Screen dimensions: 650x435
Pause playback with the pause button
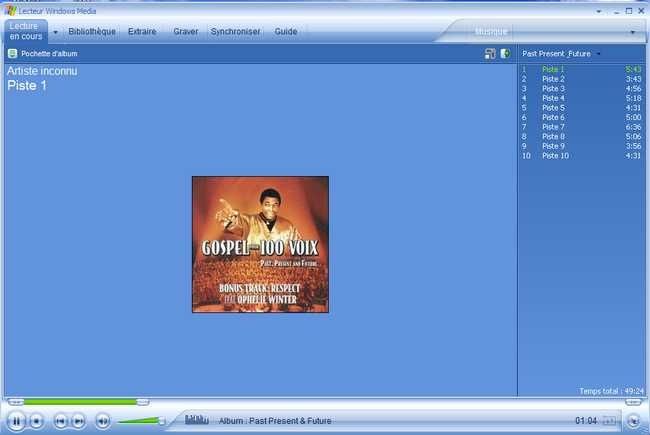tap(17, 421)
